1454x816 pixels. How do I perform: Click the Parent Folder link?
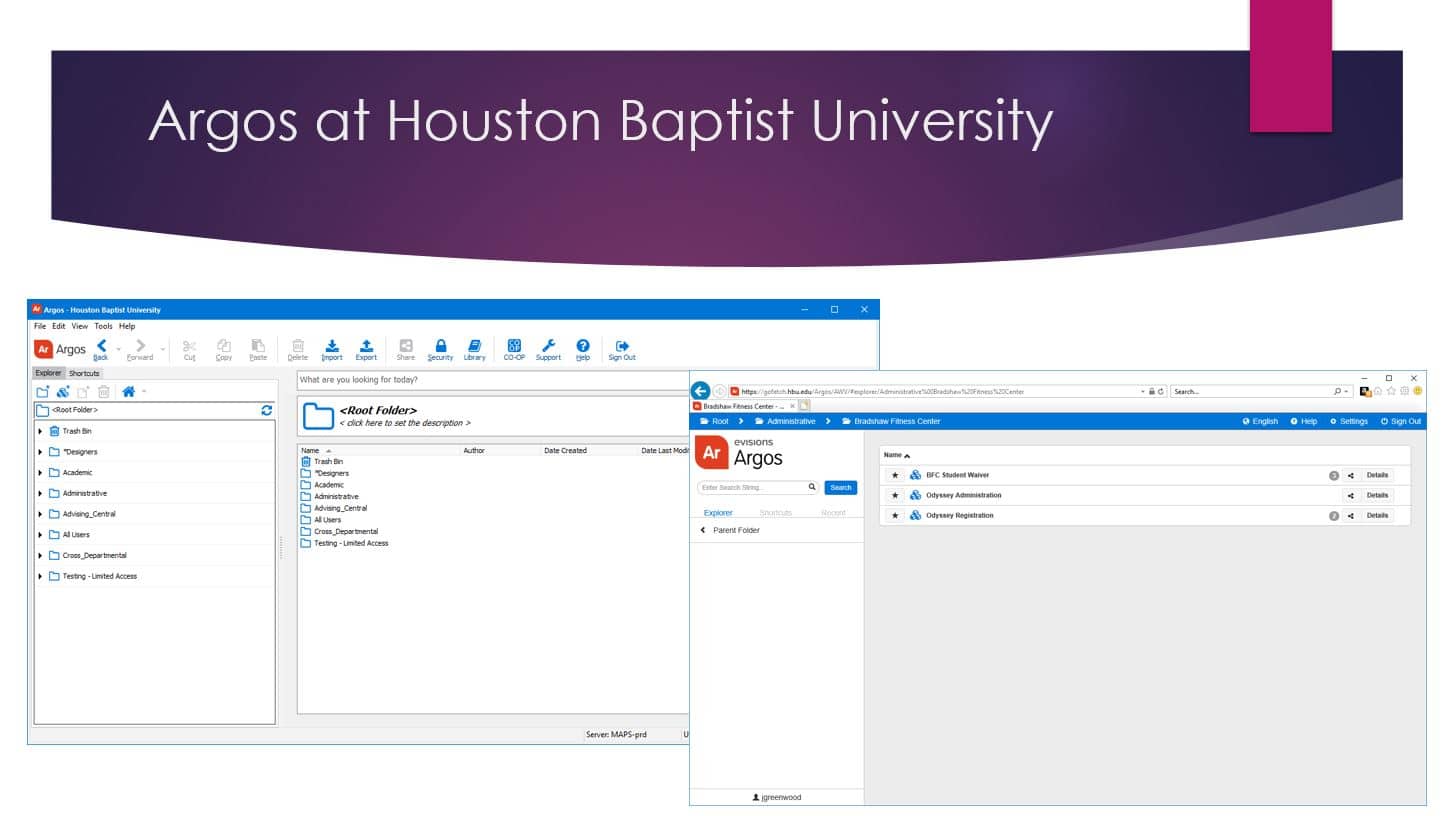(736, 530)
